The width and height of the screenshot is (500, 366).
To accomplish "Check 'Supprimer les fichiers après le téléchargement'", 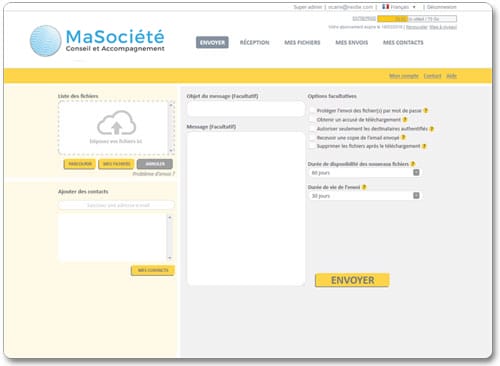I will (312, 146).
